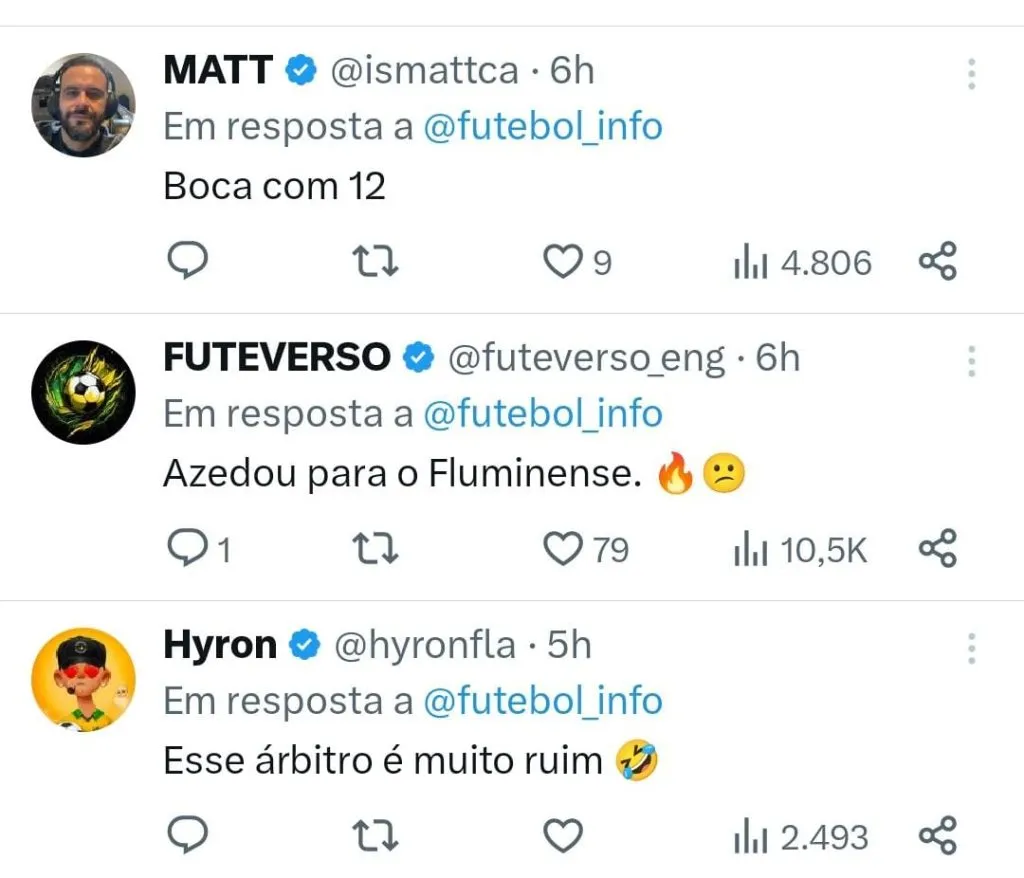The width and height of the screenshot is (1024, 878).
Task: View analytics showing 10,5K views
Action: [800, 550]
